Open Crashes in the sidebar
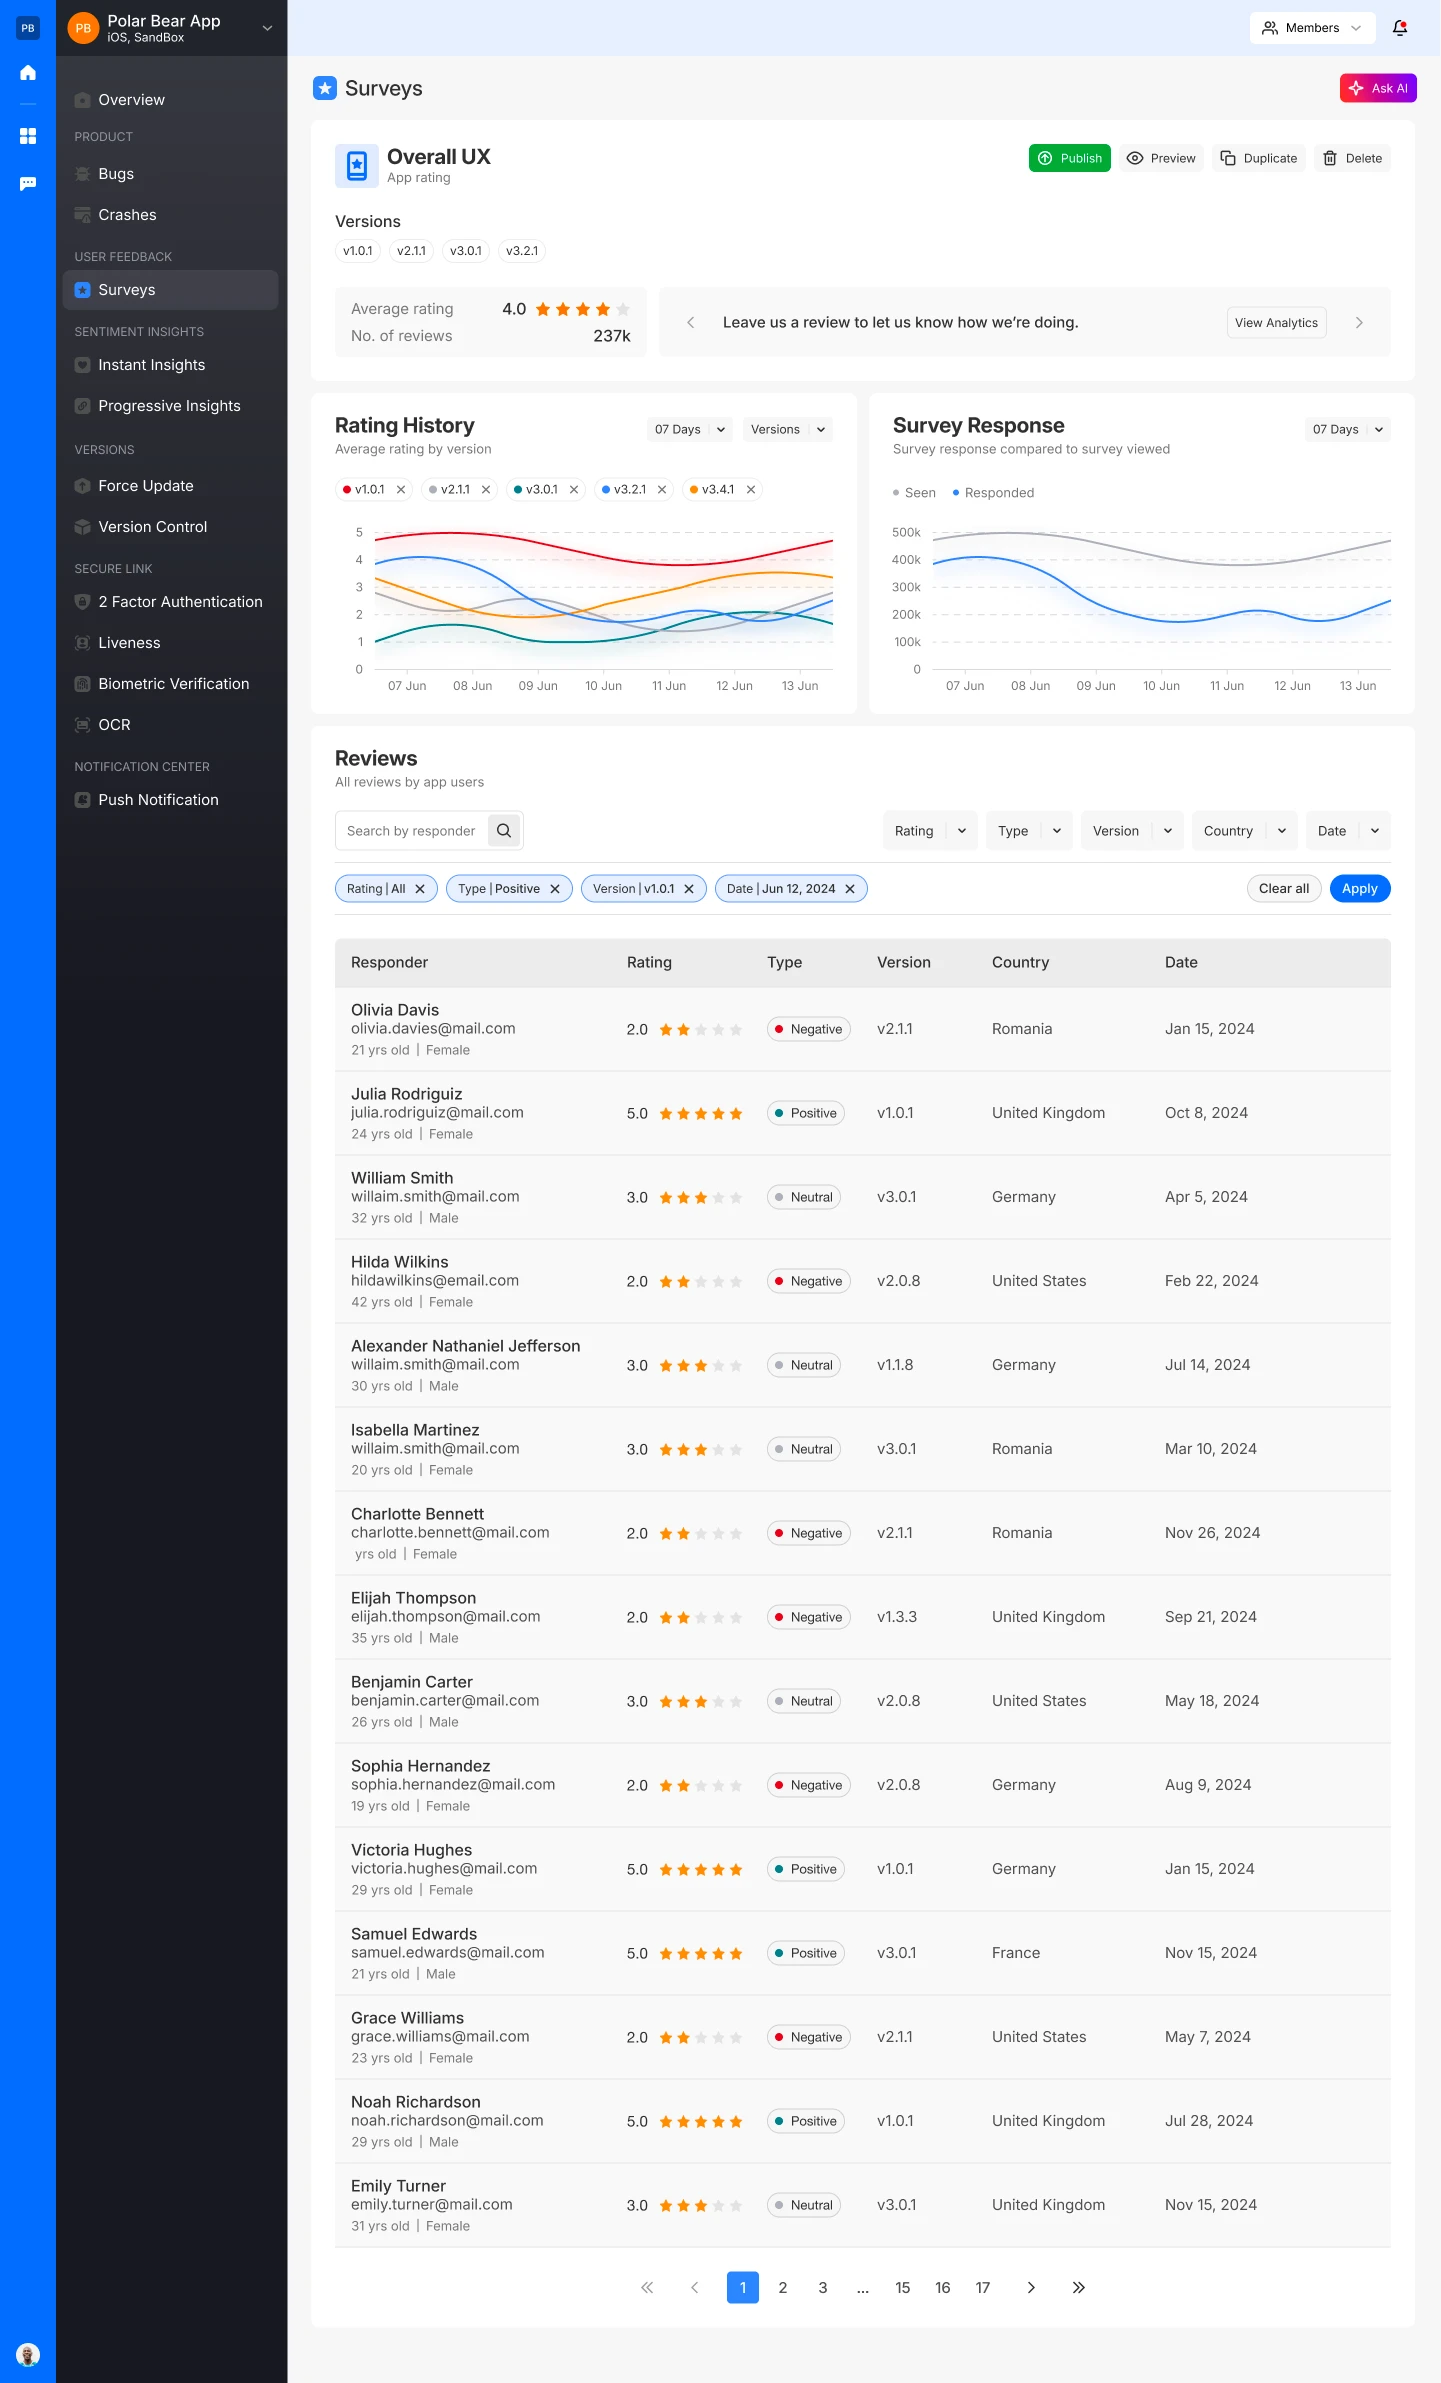 [x=127, y=215]
